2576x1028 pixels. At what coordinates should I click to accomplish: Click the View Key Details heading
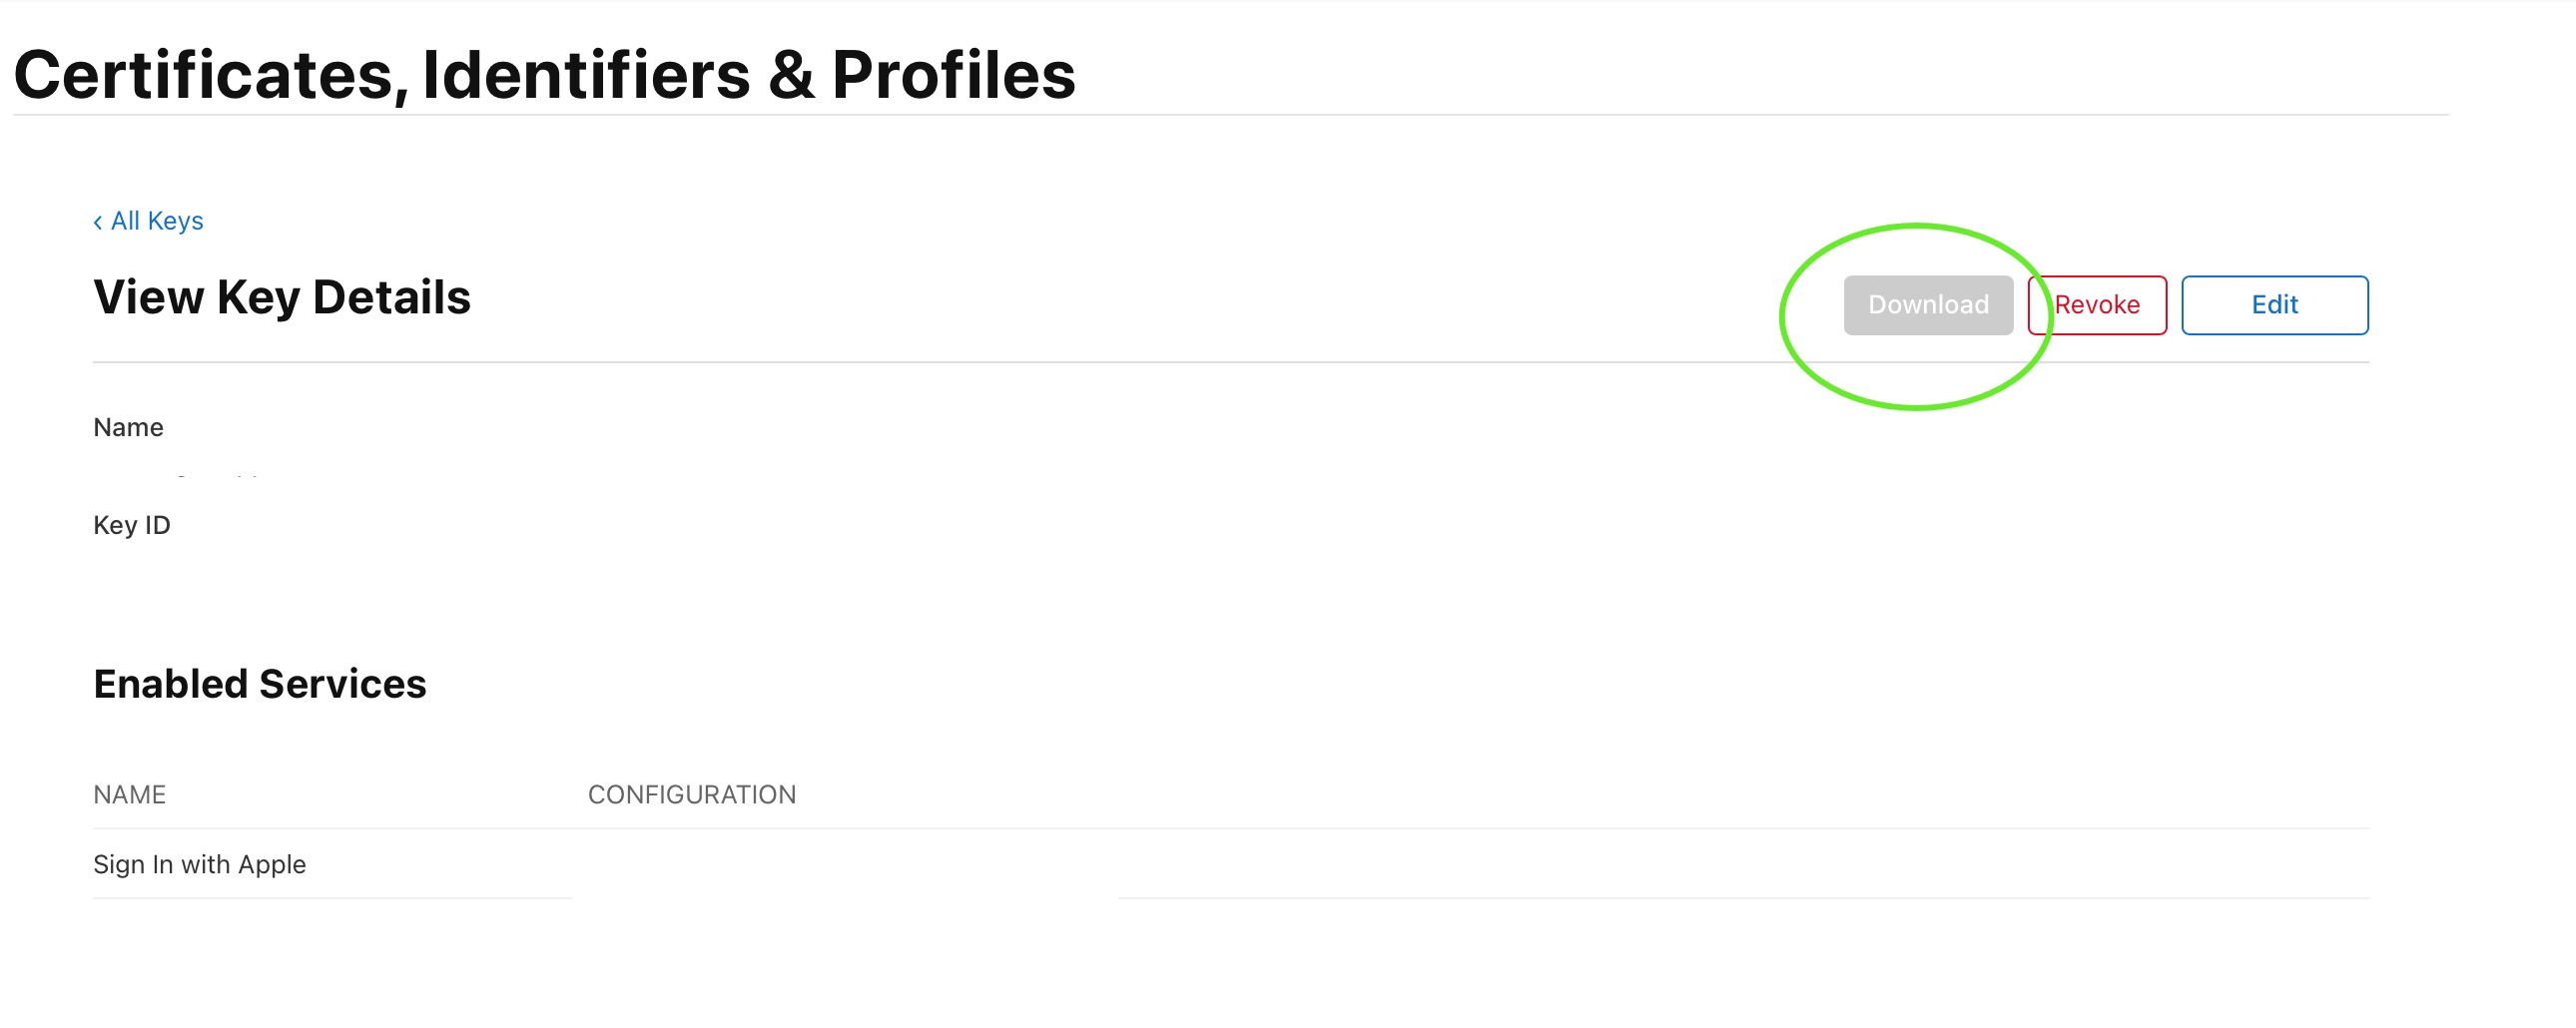[282, 298]
